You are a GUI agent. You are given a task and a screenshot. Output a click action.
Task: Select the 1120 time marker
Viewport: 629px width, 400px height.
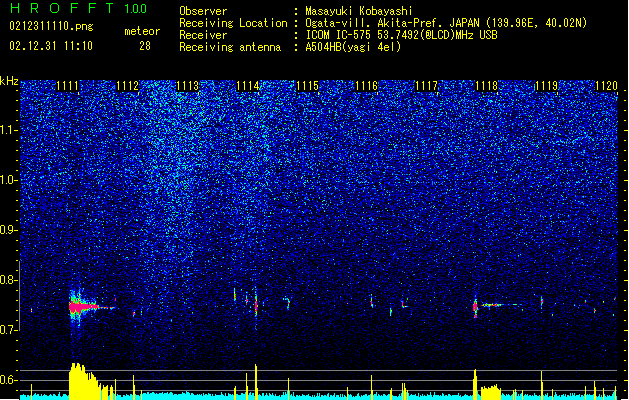click(x=607, y=86)
